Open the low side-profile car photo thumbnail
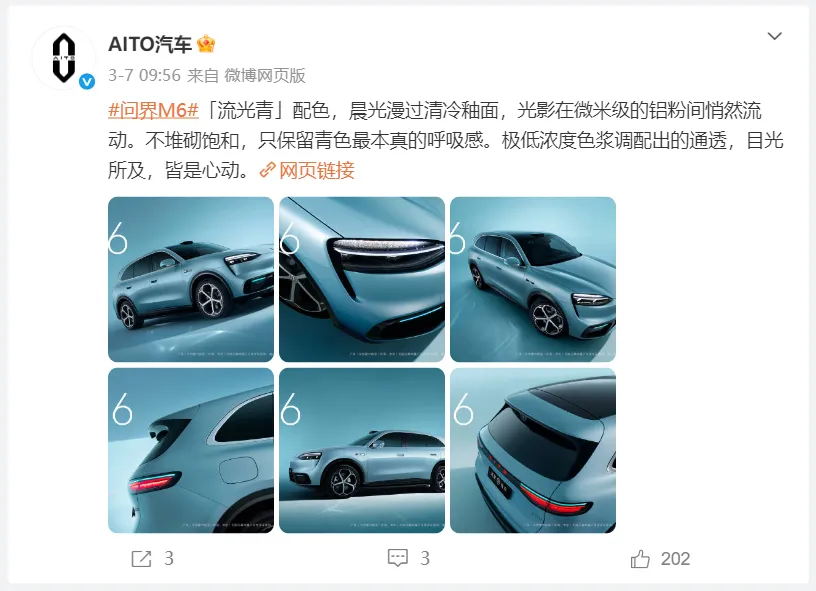The image size is (816, 591). tap(362, 451)
